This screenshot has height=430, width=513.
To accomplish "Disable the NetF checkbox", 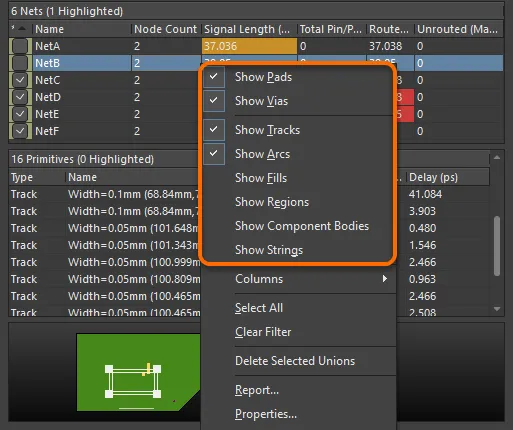I will [20, 131].
